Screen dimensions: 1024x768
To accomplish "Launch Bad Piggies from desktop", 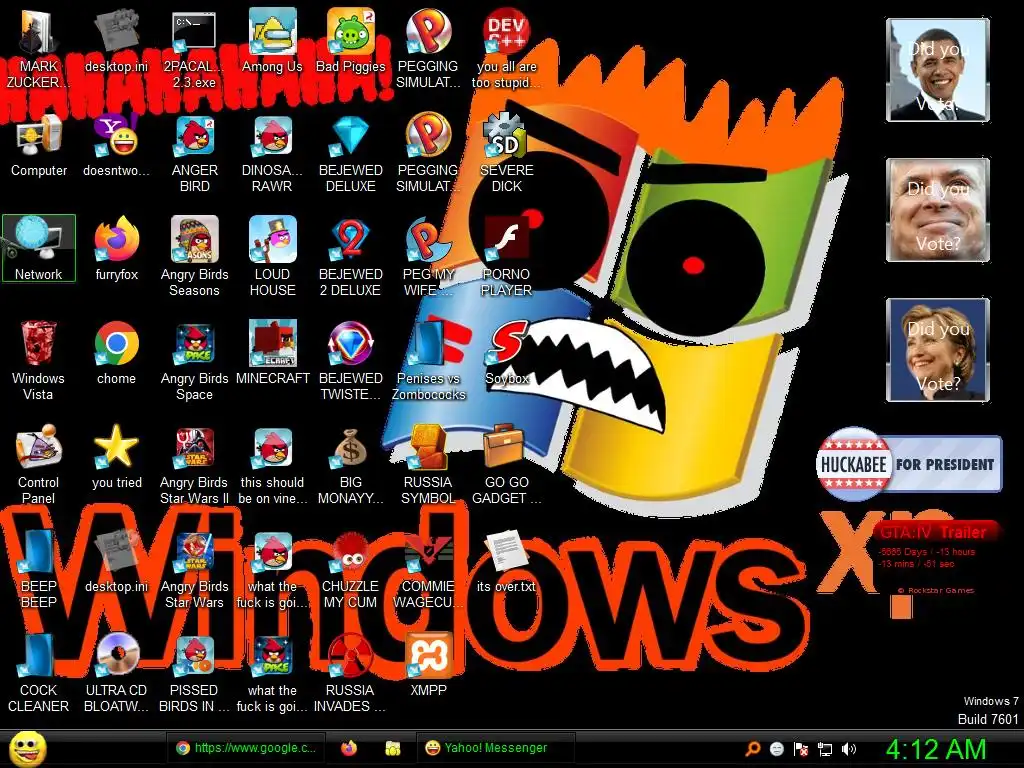I will [x=351, y=42].
